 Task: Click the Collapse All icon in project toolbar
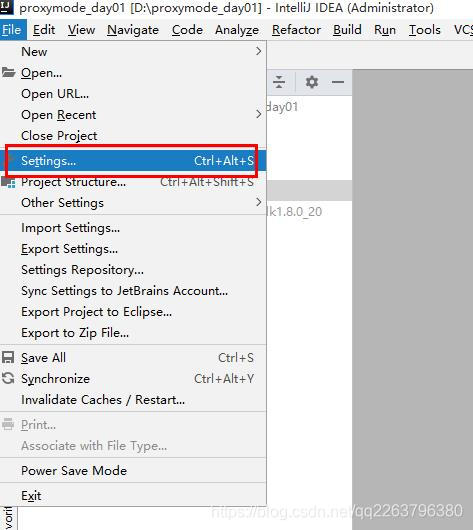tap(279, 82)
